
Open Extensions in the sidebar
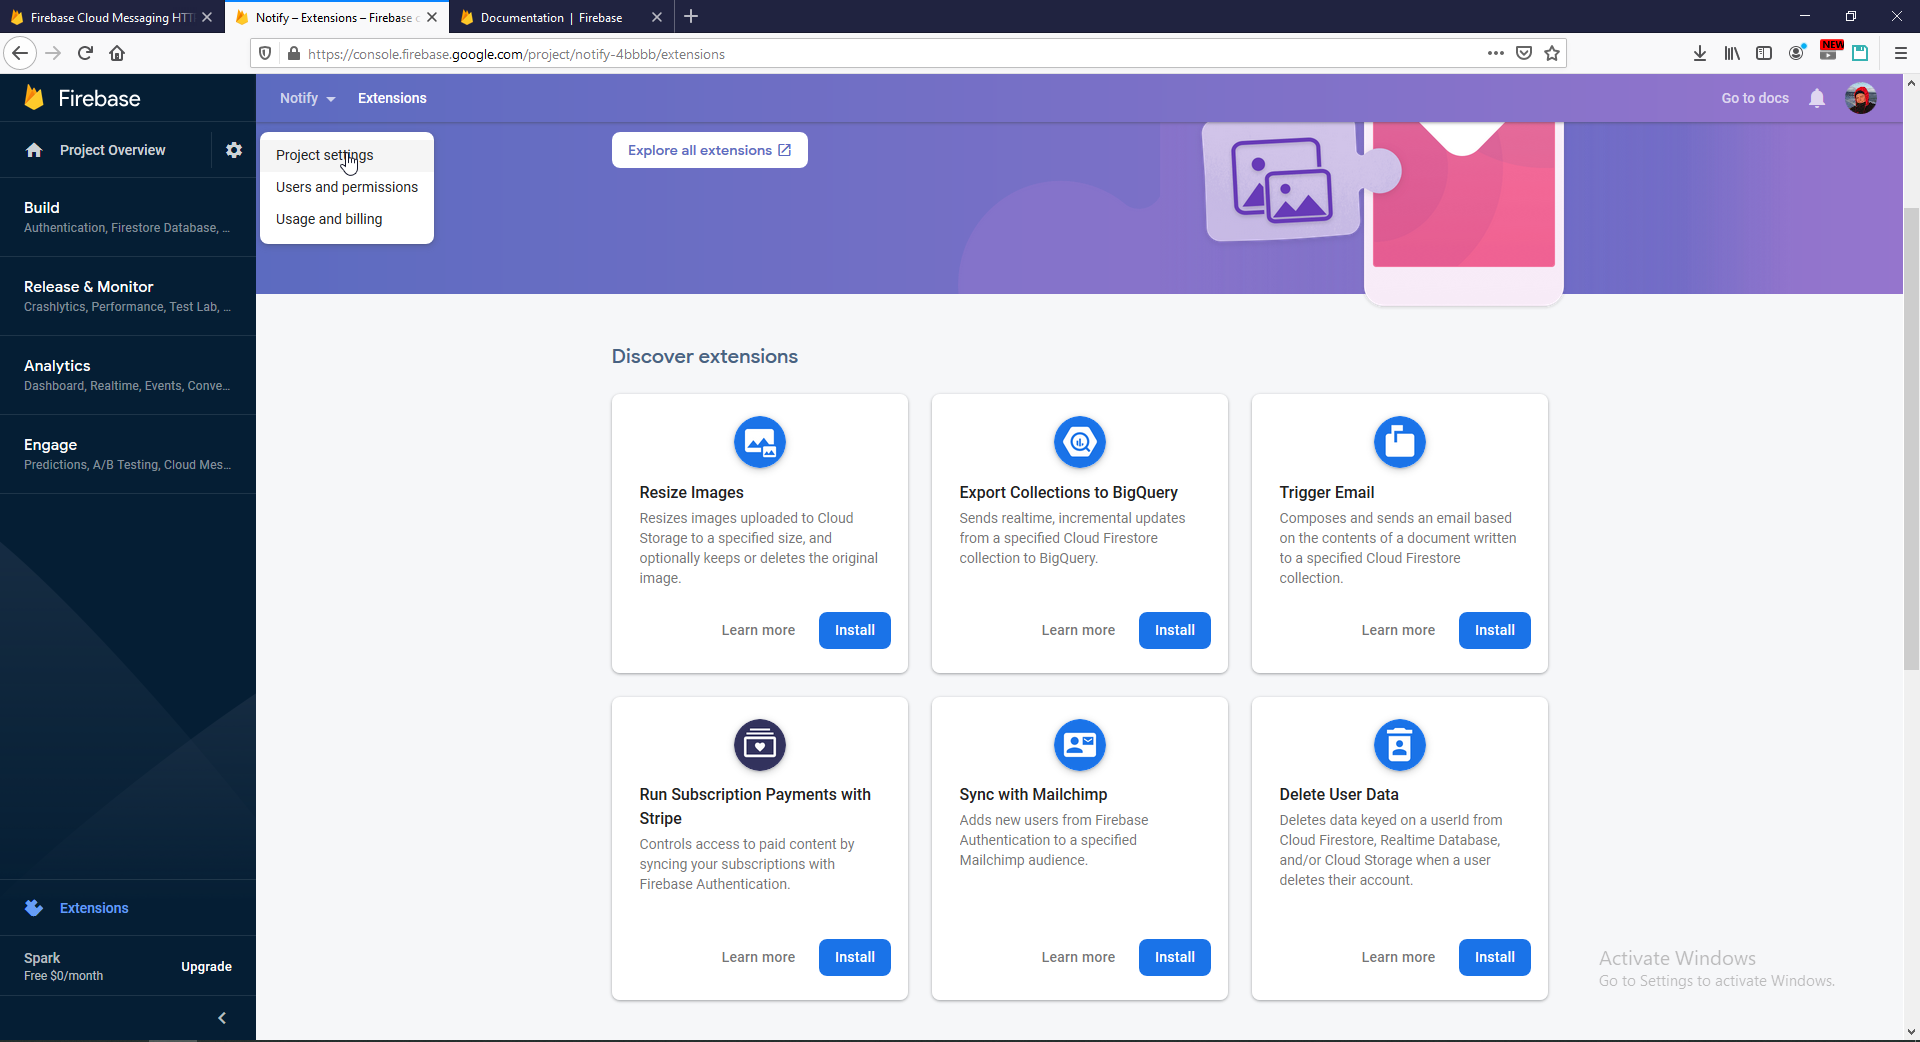click(x=128, y=908)
